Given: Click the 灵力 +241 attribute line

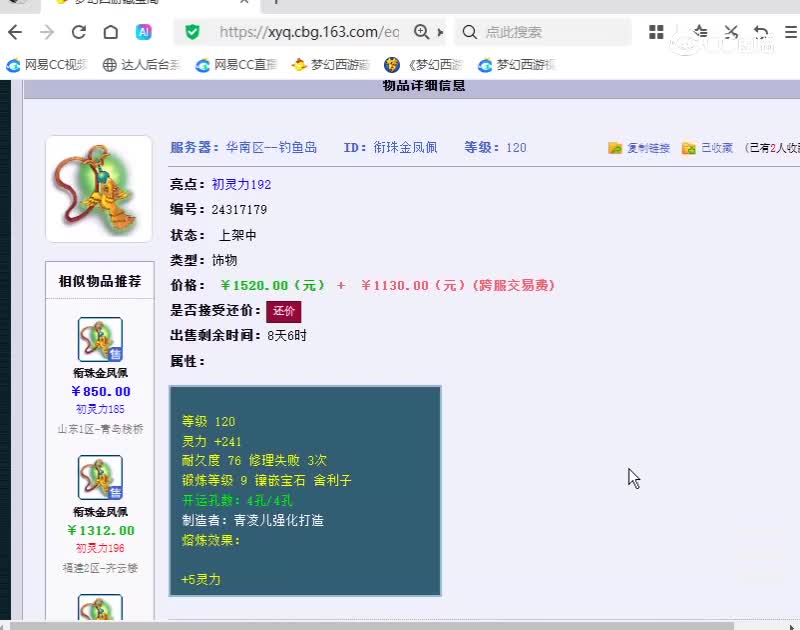Looking at the screenshot, I should point(211,441).
